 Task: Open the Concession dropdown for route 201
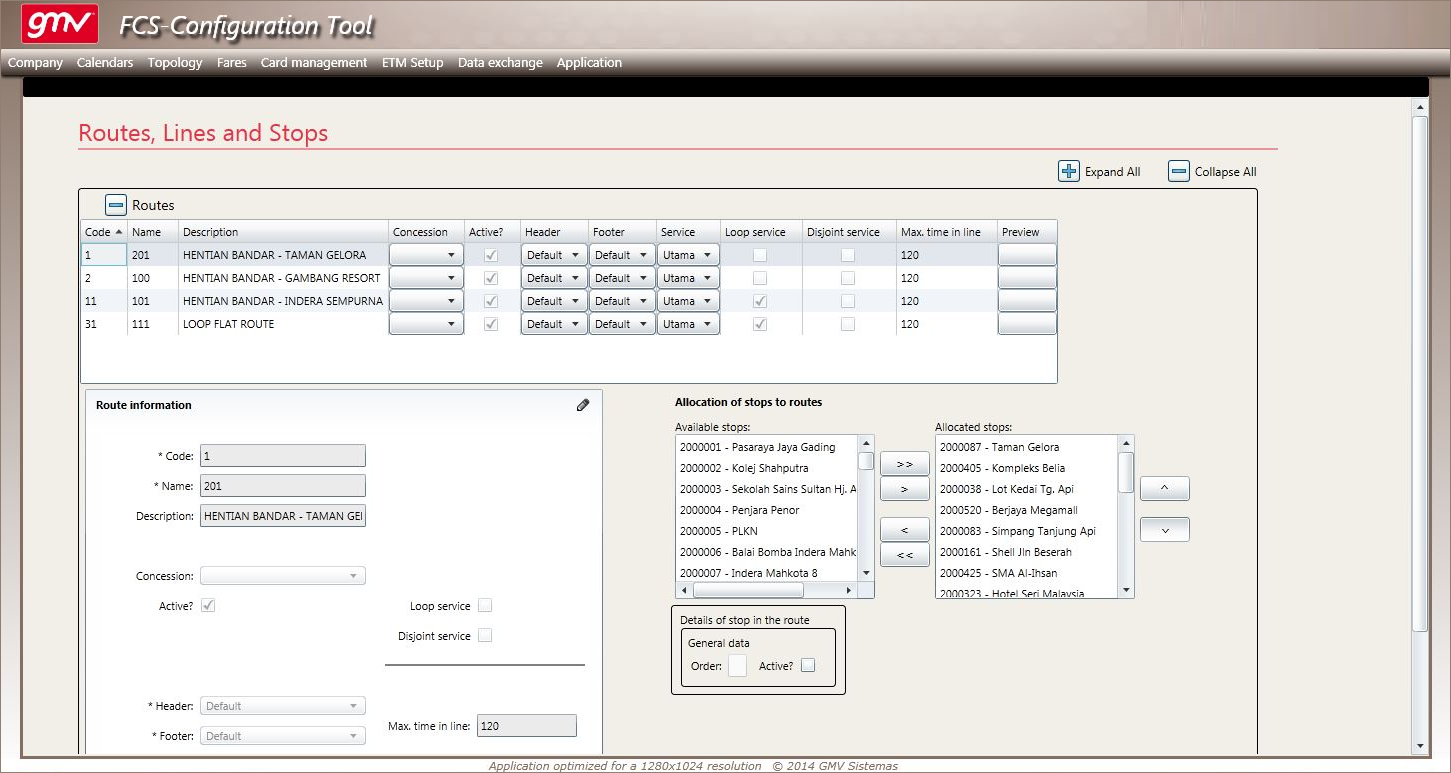(426, 255)
